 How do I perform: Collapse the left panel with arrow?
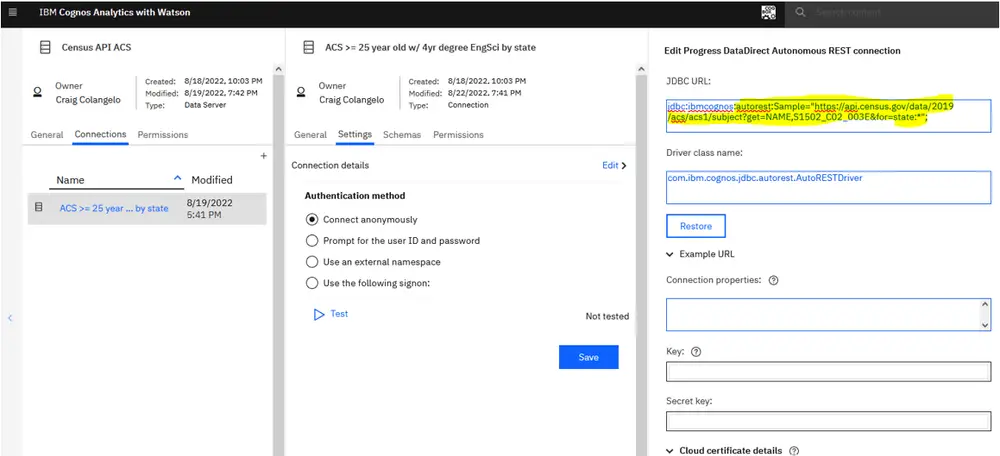[x=10, y=318]
